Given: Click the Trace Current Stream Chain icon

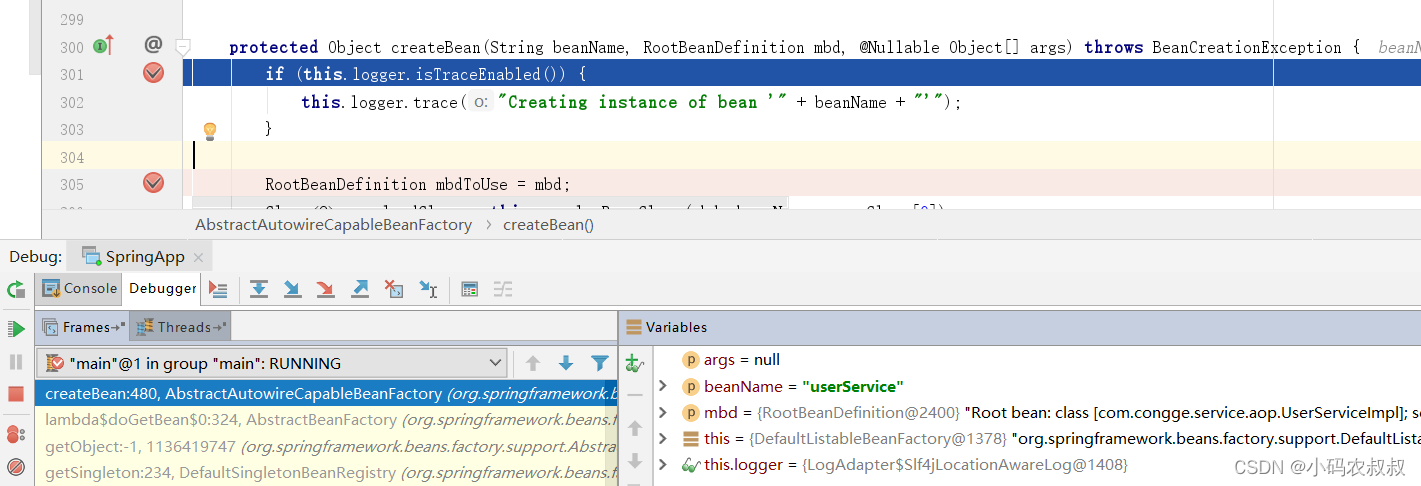Looking at the screenshot, I should [x=502, y=289].
